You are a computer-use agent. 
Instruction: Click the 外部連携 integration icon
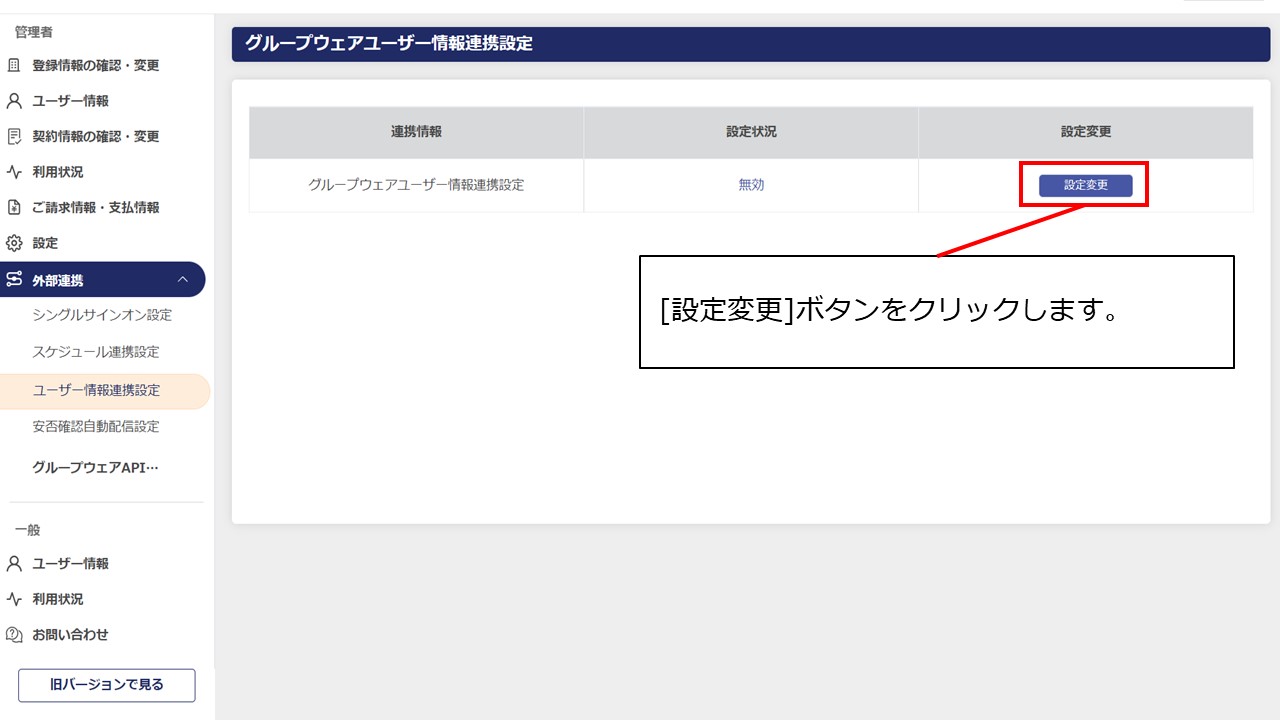14,279
